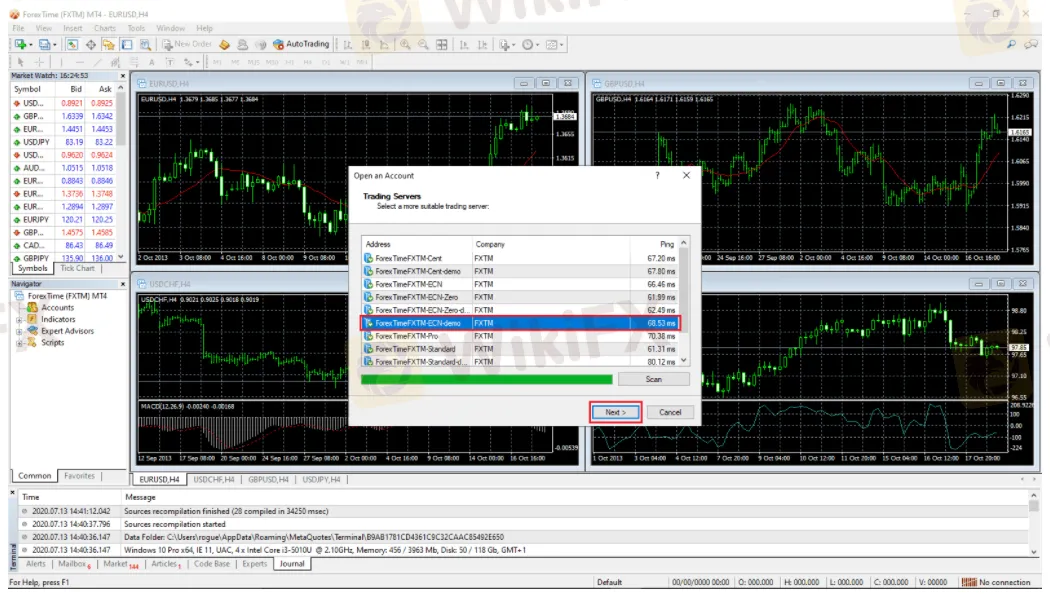This screenshot has height=594, width=1050.
Task: Open the Profiles toolbar icon
Action: pyautogui.click(x=44, y=44)
